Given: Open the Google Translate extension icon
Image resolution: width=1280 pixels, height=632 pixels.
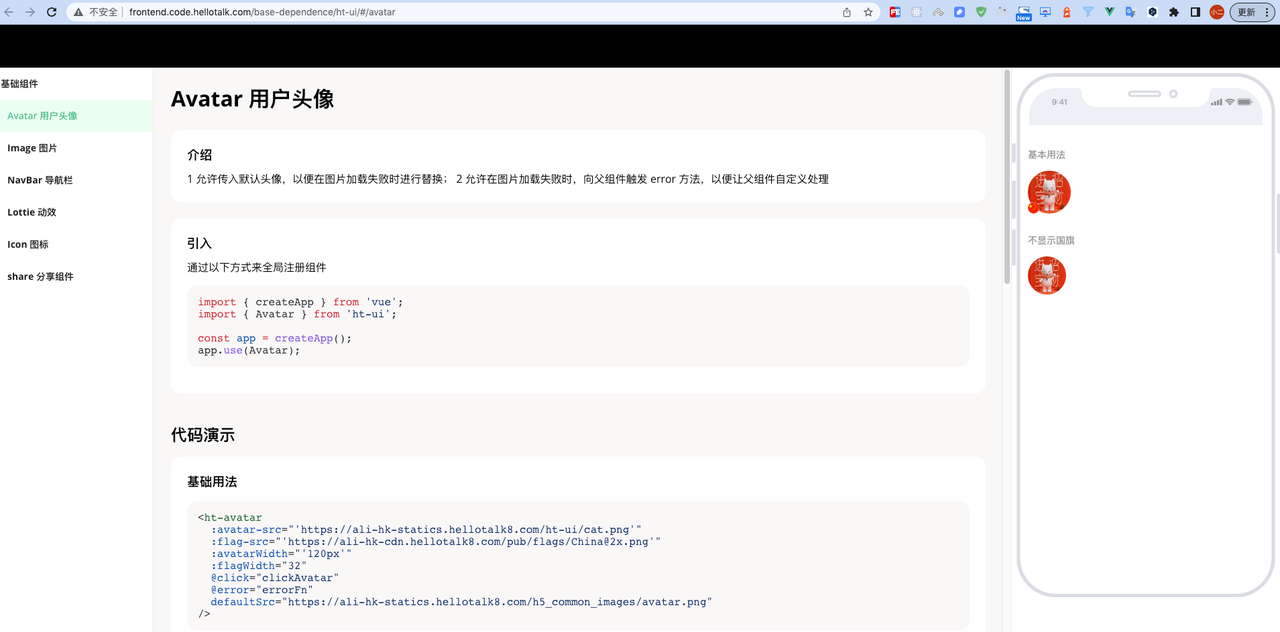Looking at the screenshot, I should click(x=1131, y=12).
